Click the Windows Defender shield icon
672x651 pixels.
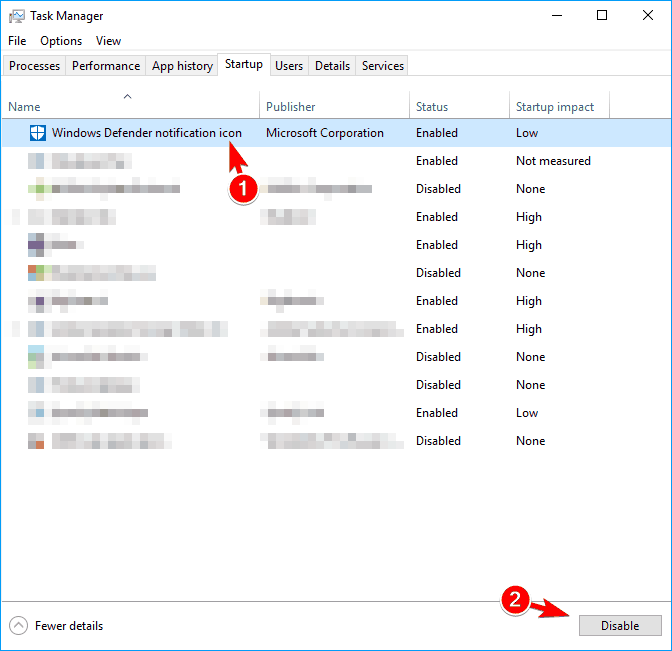coord(37,133)
